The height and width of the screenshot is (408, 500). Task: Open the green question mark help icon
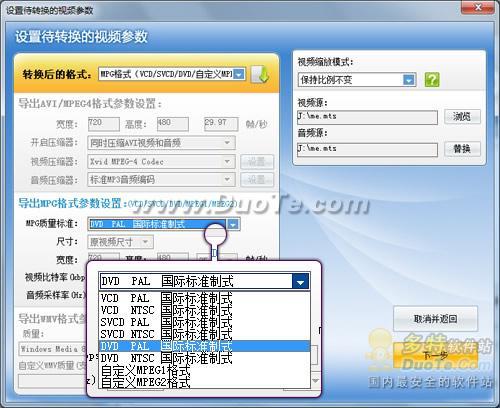432,80
